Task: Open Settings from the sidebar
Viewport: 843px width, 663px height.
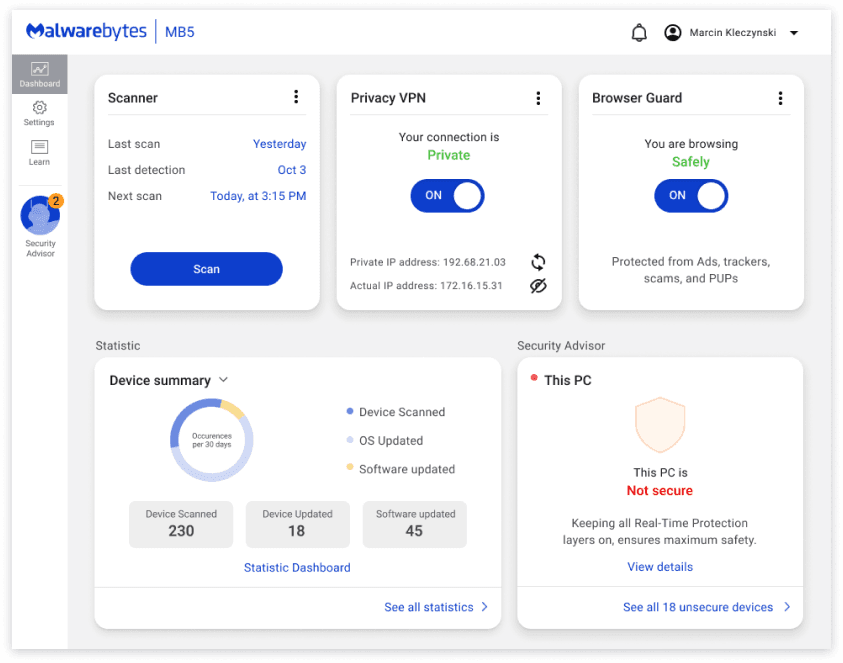Action: point(39,113)
